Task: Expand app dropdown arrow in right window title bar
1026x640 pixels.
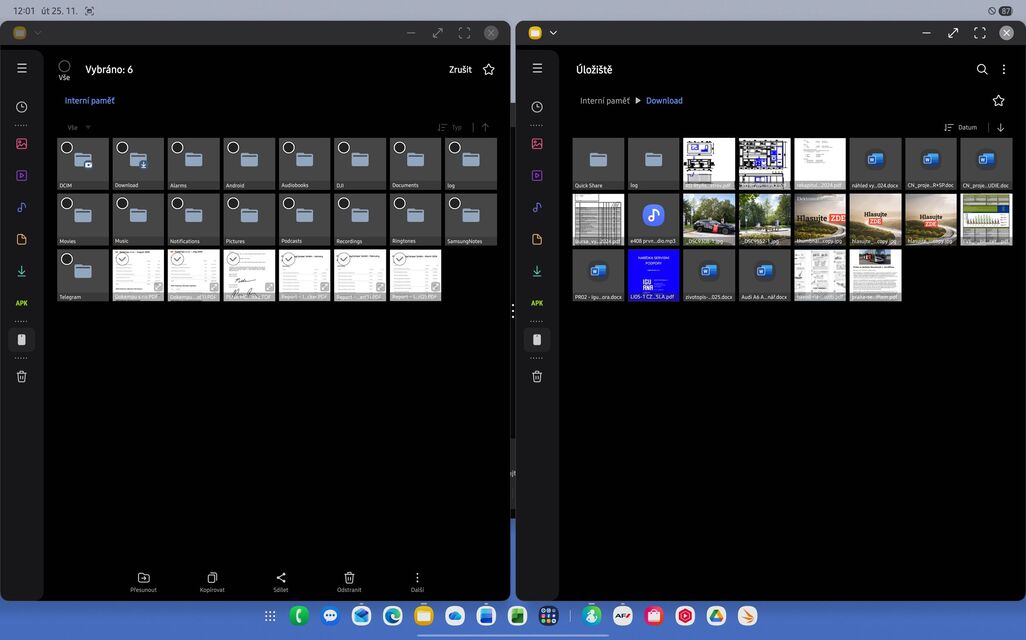Action: 554,33
